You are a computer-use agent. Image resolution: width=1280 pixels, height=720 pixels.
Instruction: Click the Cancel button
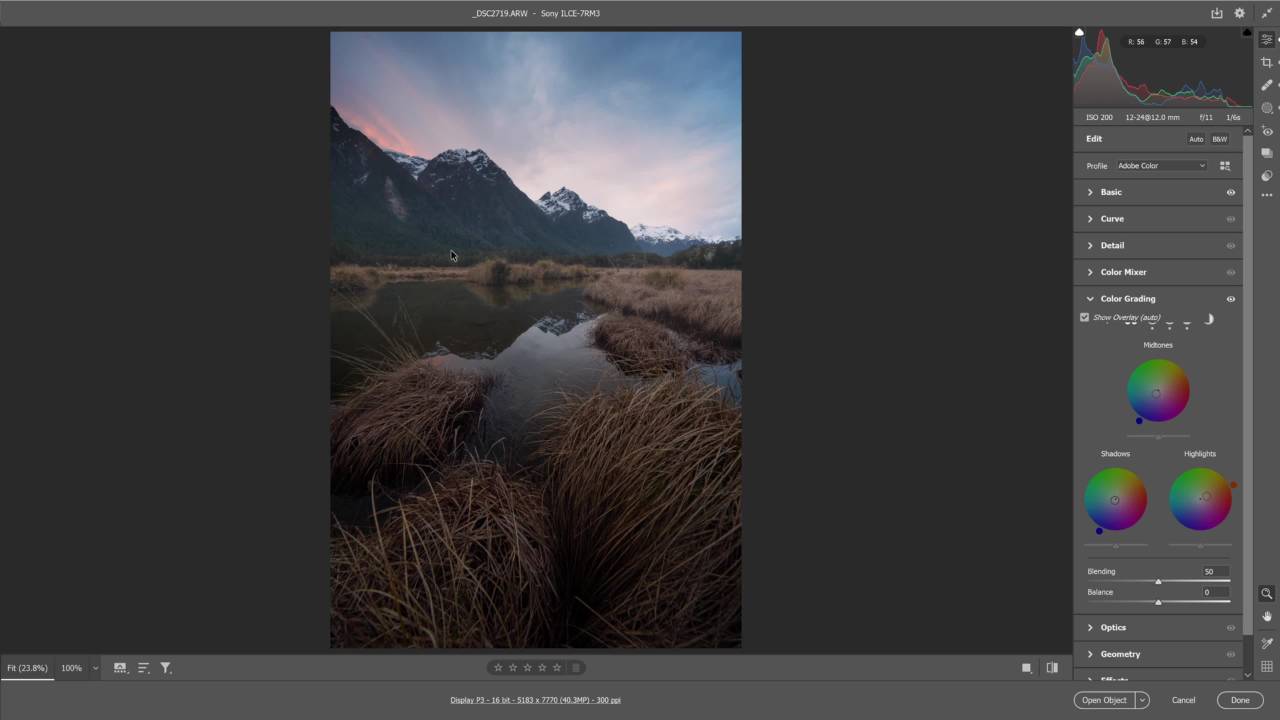pos(1183,700)
